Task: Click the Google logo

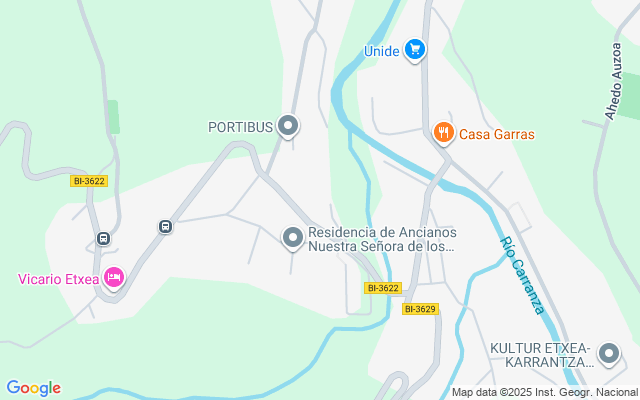Action: (33, 388)
